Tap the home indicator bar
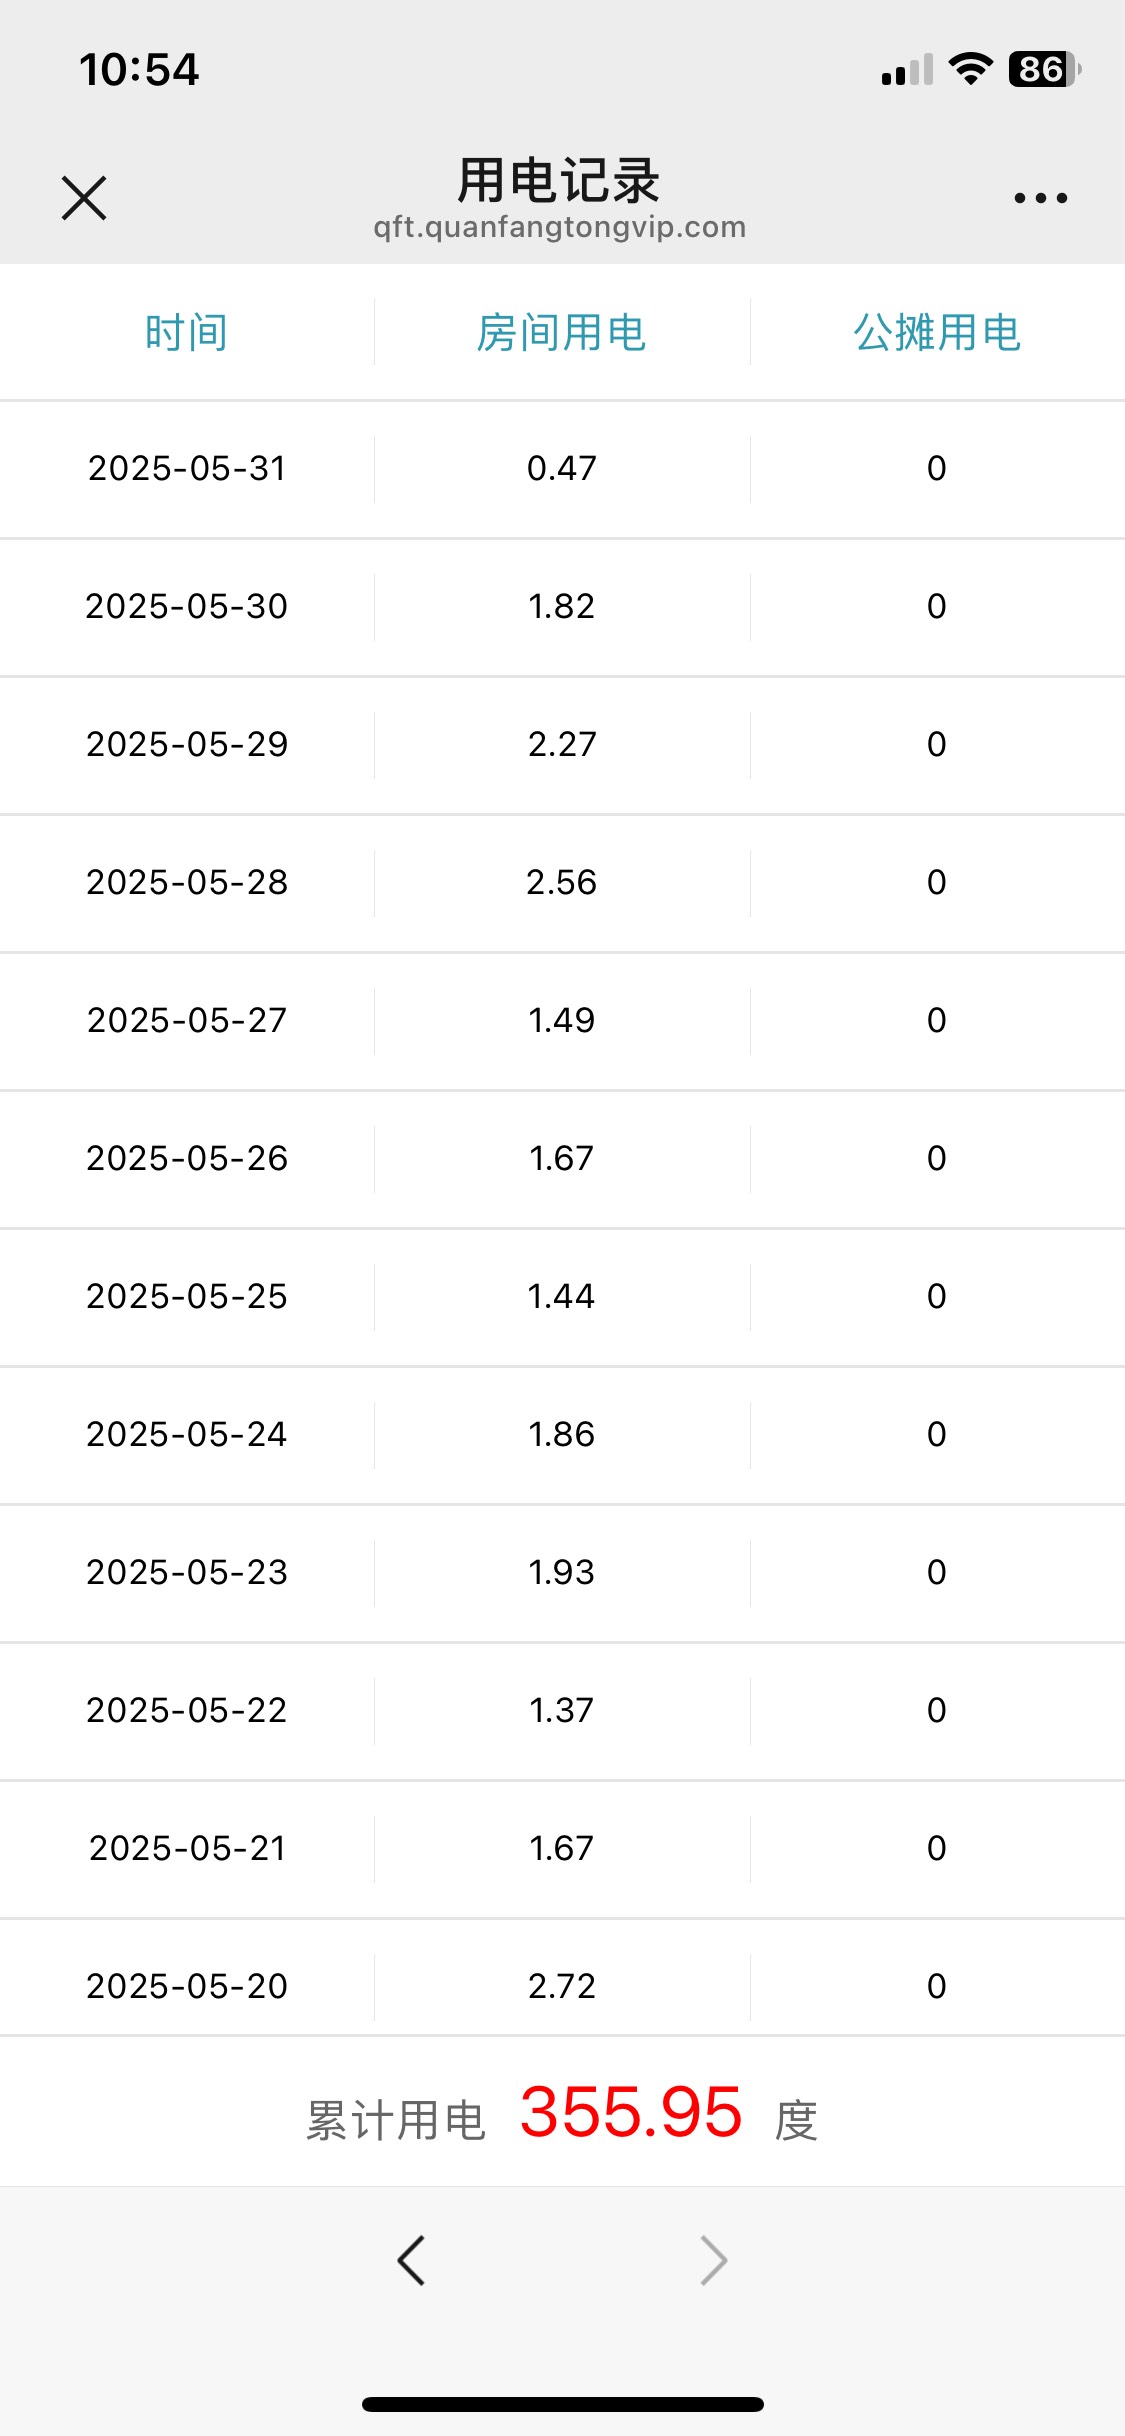 [563, 2404]
